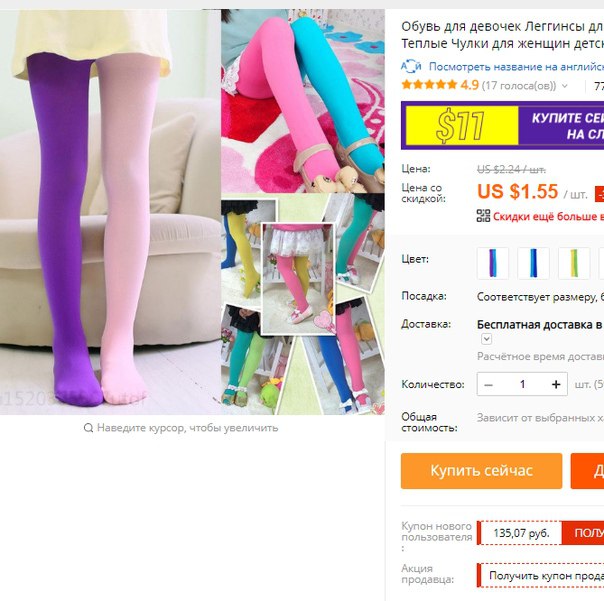Click the main purple and pink tights image
The width and height of the screenshot is (604, 601).
click(x=110, y=212)
